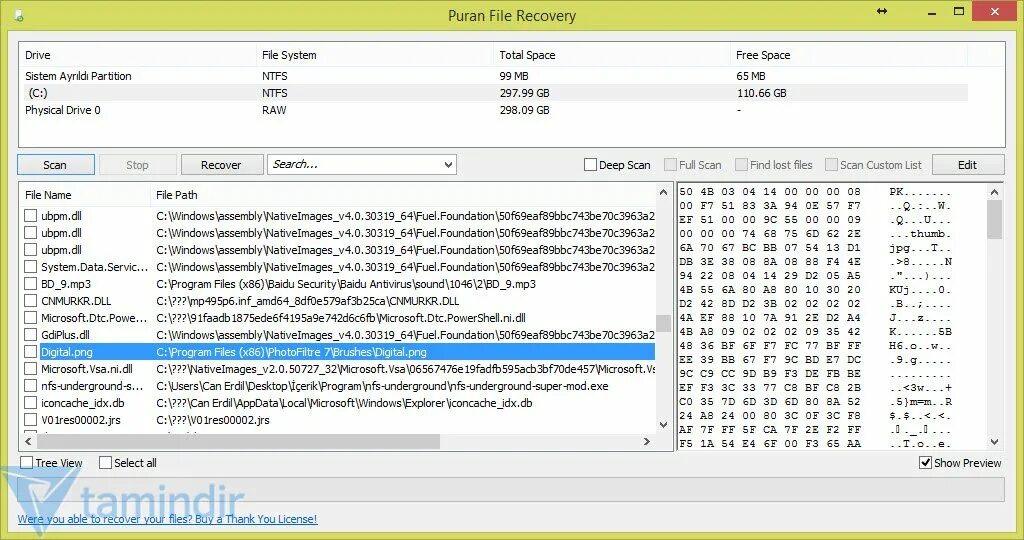Check the box for Digital.png
The width and height of the screenshot is (1024, 540).
(x=31, y=351)
